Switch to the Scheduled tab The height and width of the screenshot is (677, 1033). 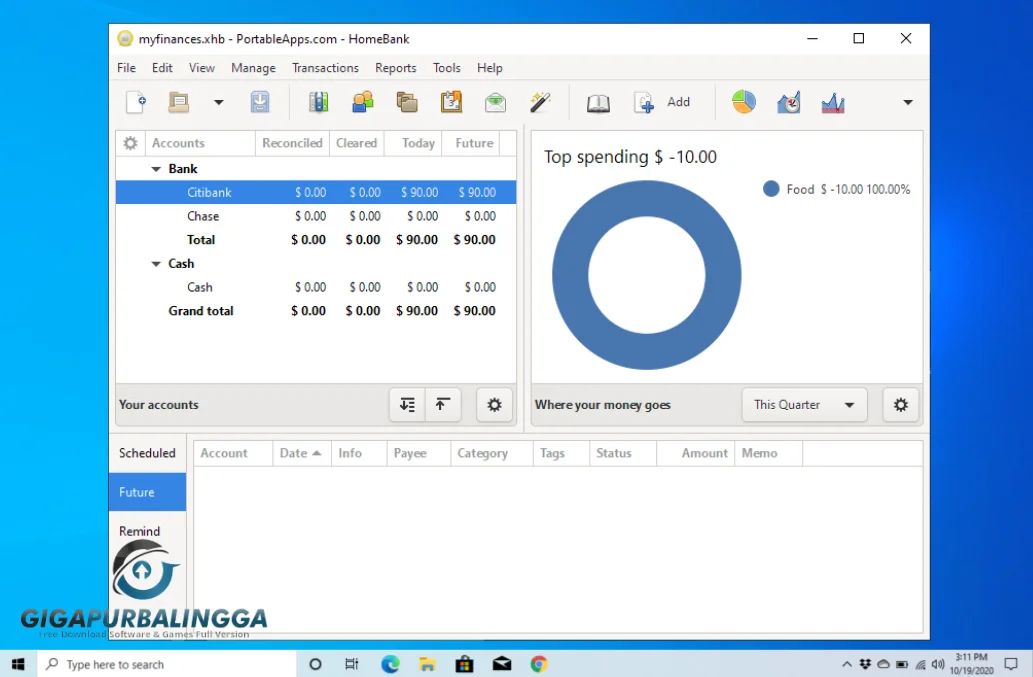[x=147, y=453]
